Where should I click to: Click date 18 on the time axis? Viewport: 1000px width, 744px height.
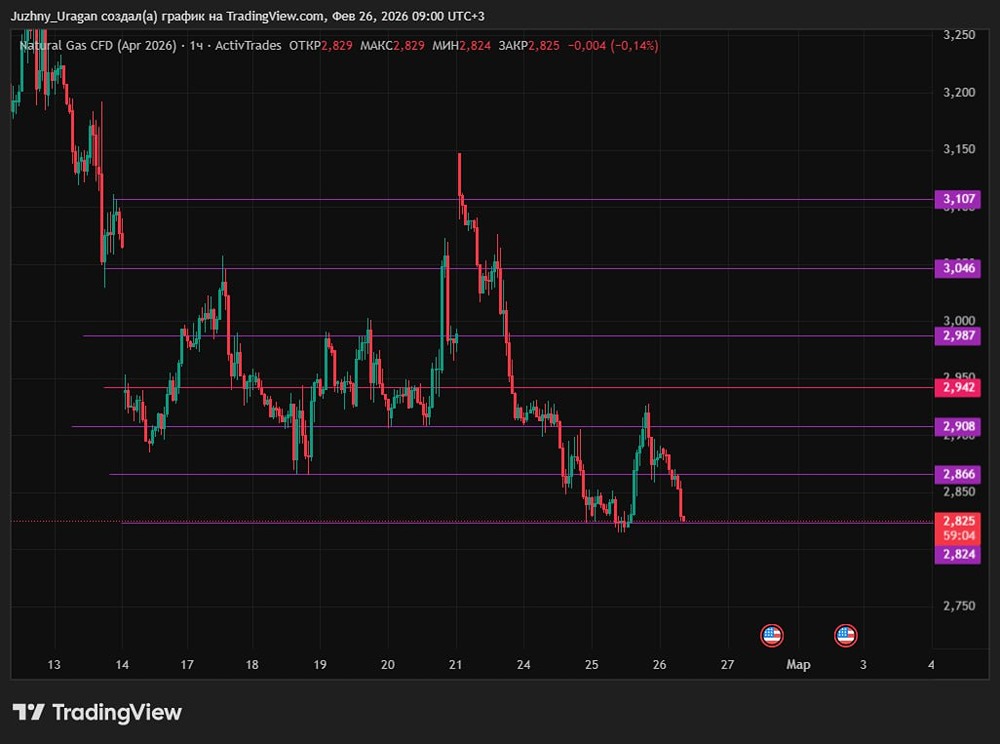[253, 664]
